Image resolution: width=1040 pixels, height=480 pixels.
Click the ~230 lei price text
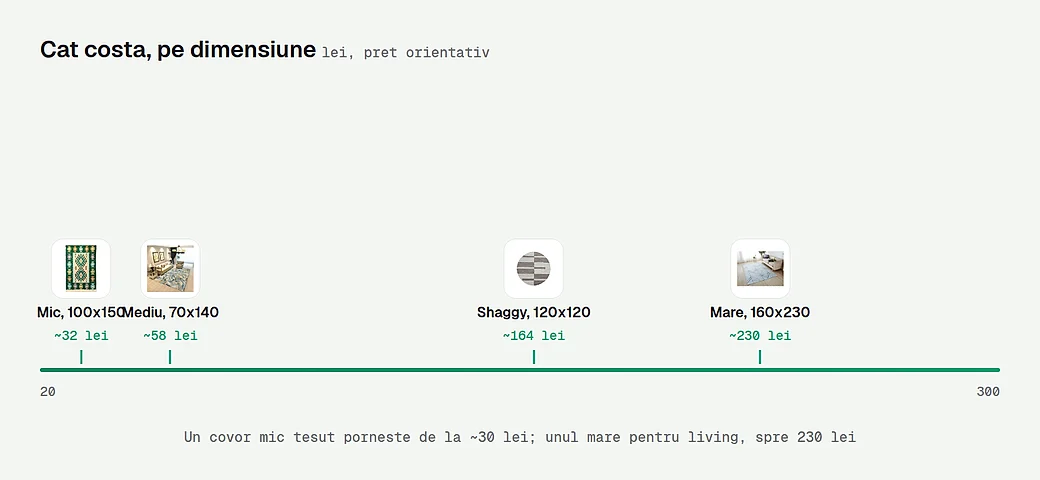(760, 335)
